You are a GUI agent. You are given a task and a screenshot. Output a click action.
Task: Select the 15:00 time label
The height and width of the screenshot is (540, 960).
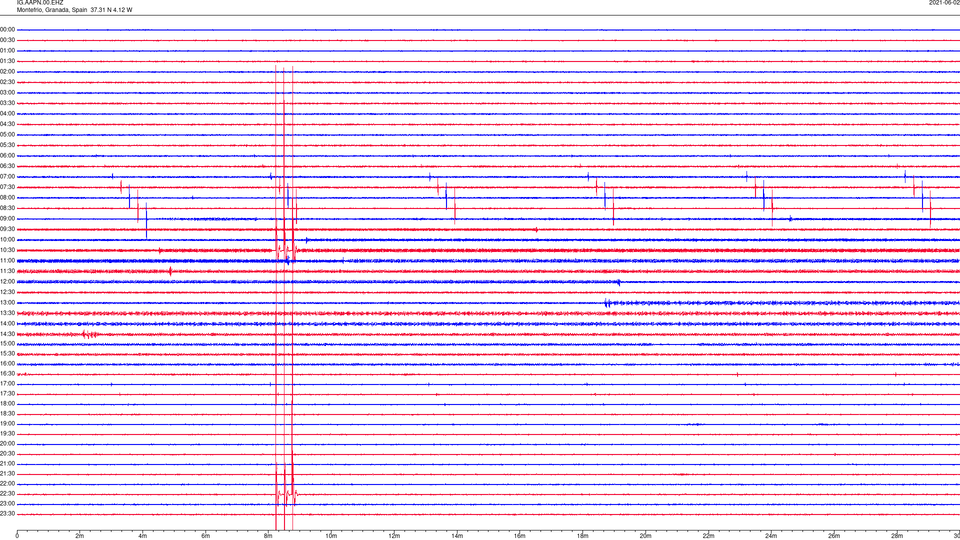coord(7,343)
